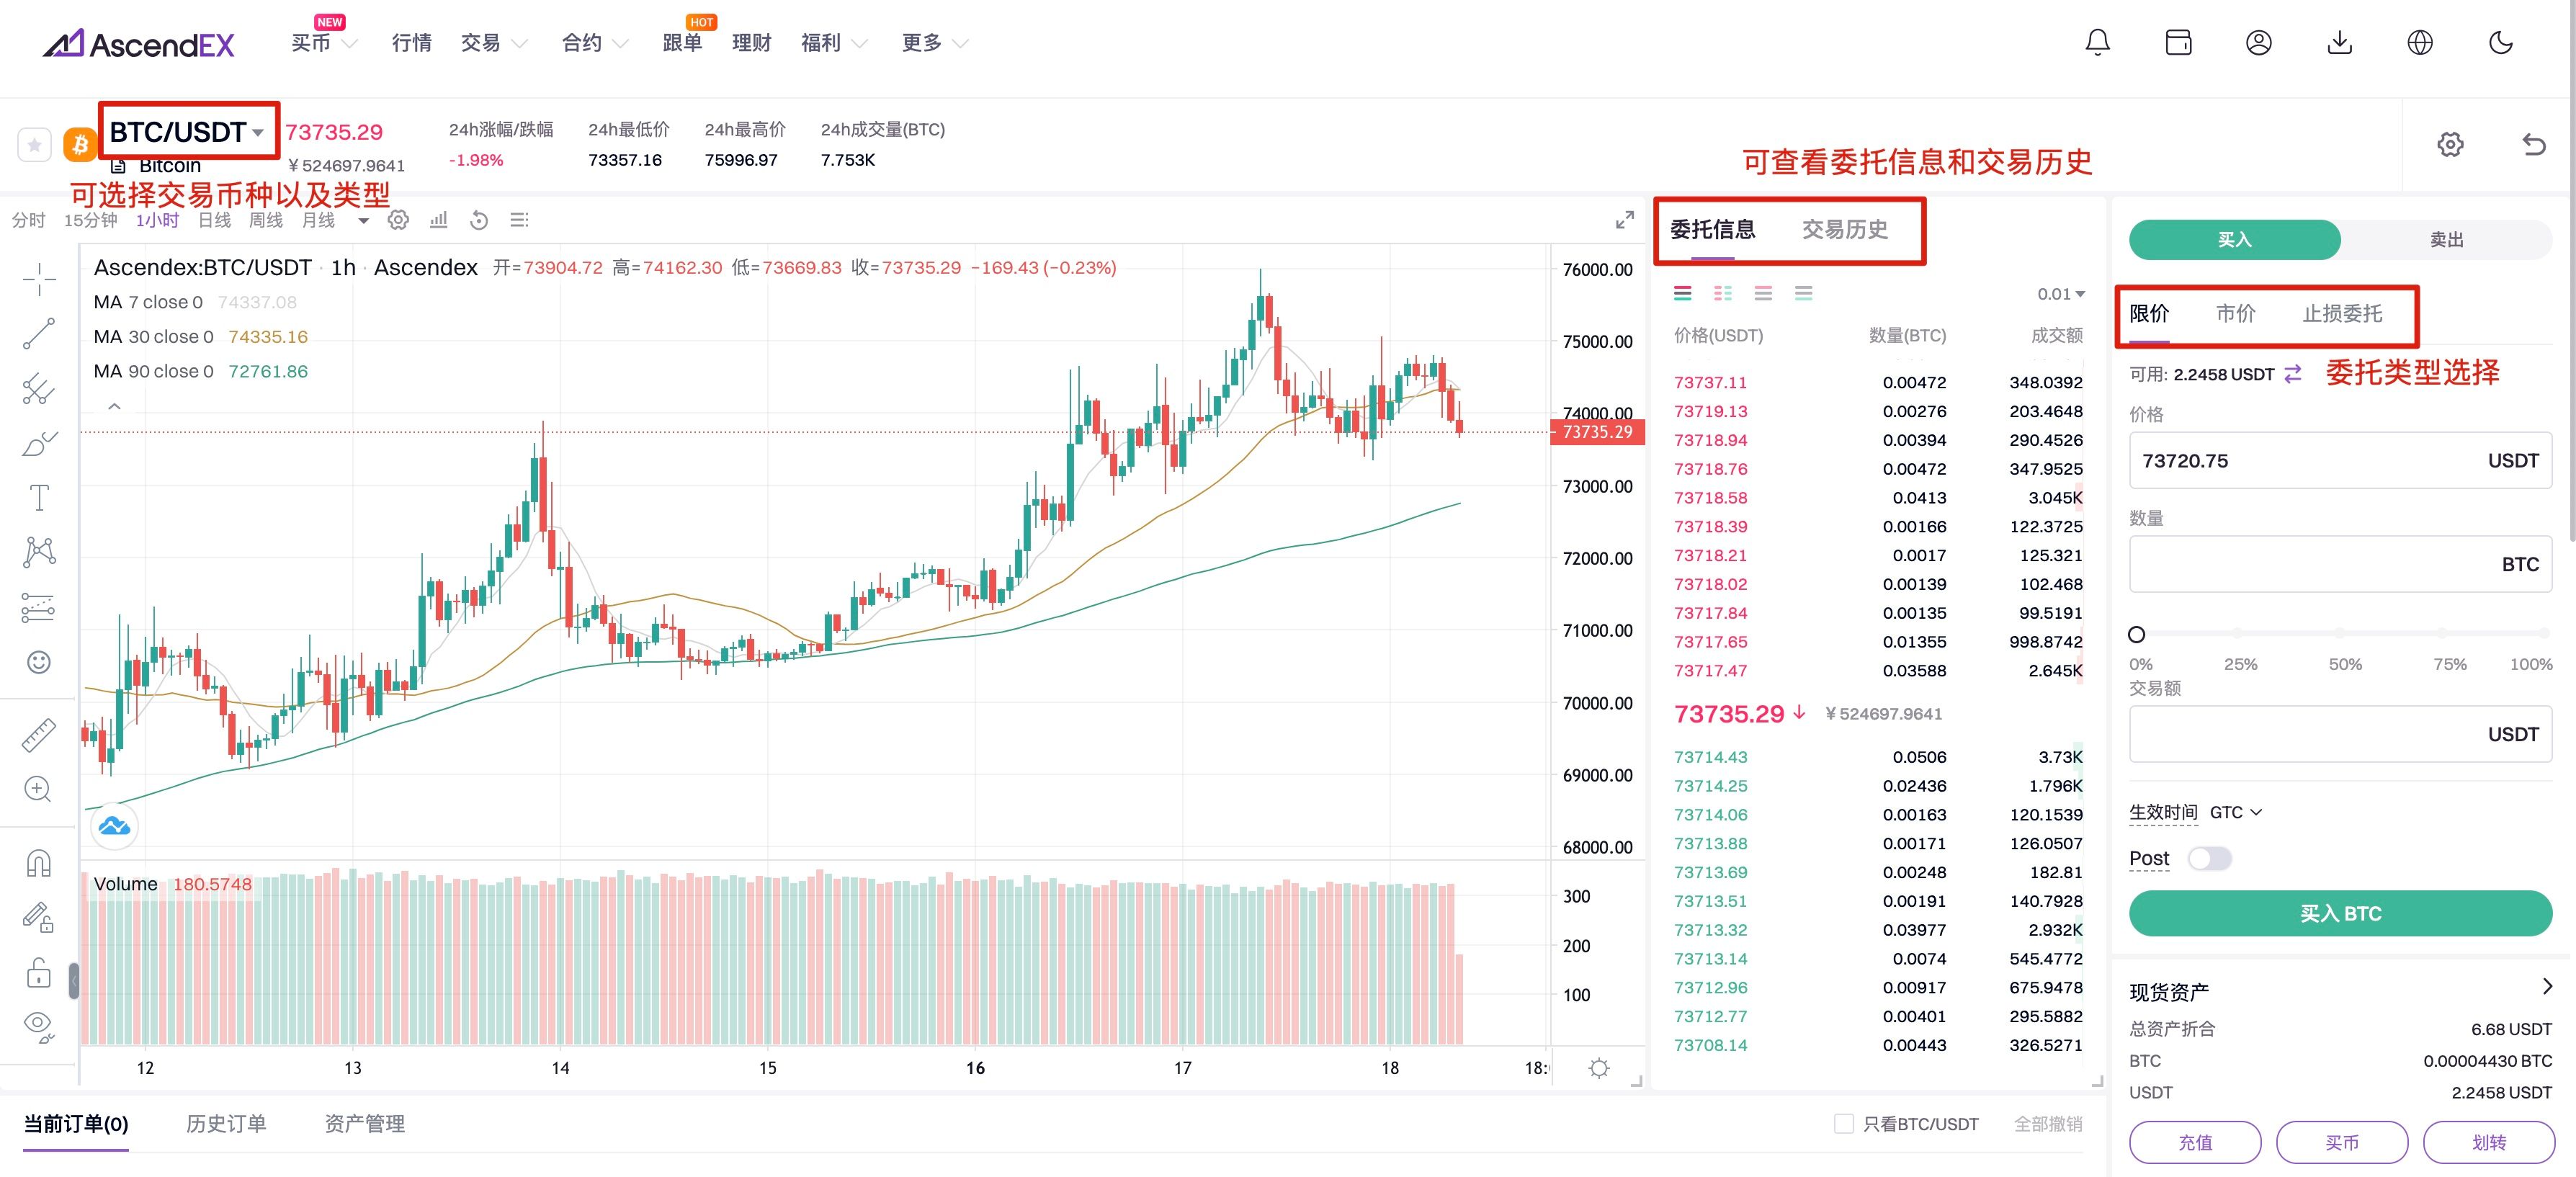Select the chart text tool
Viewport: 2576px width, 1177px height.
click(39, 498)
